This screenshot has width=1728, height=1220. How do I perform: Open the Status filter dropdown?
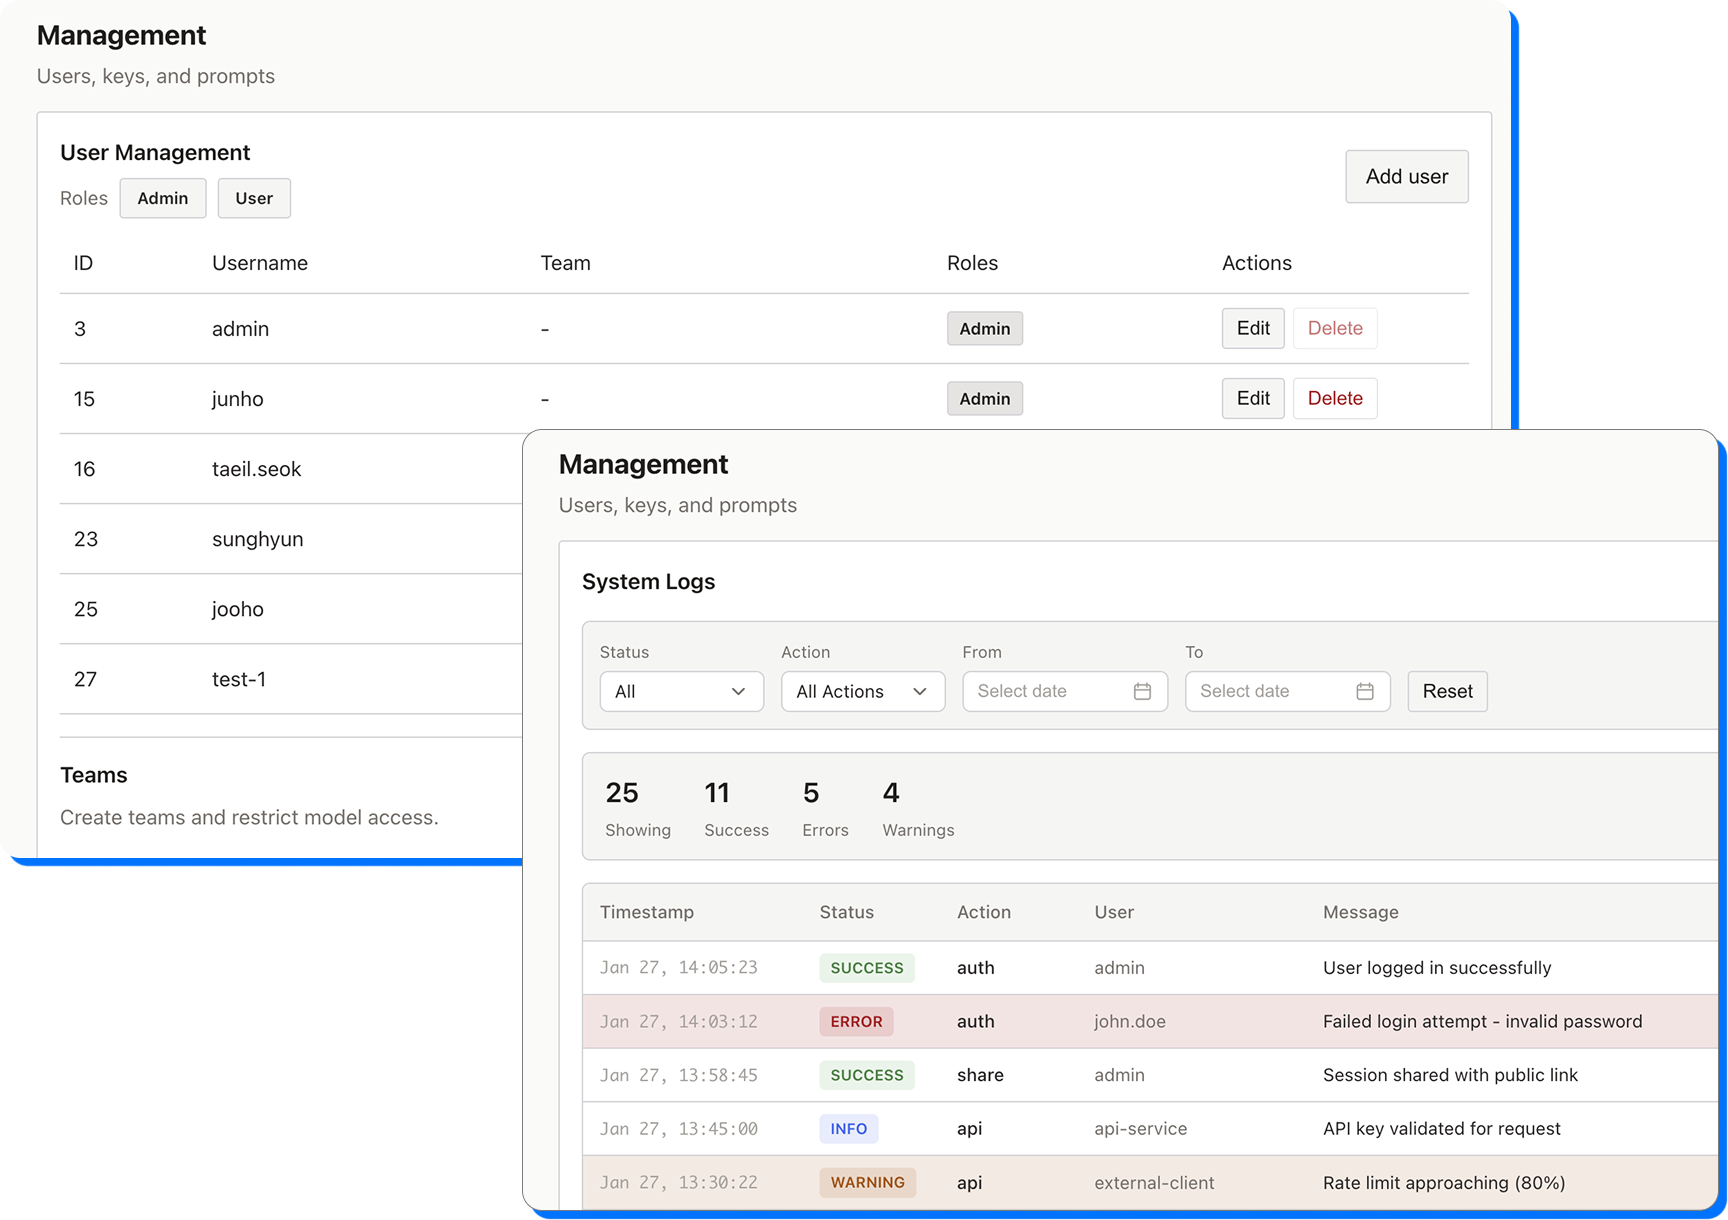[x=681, y=692]
